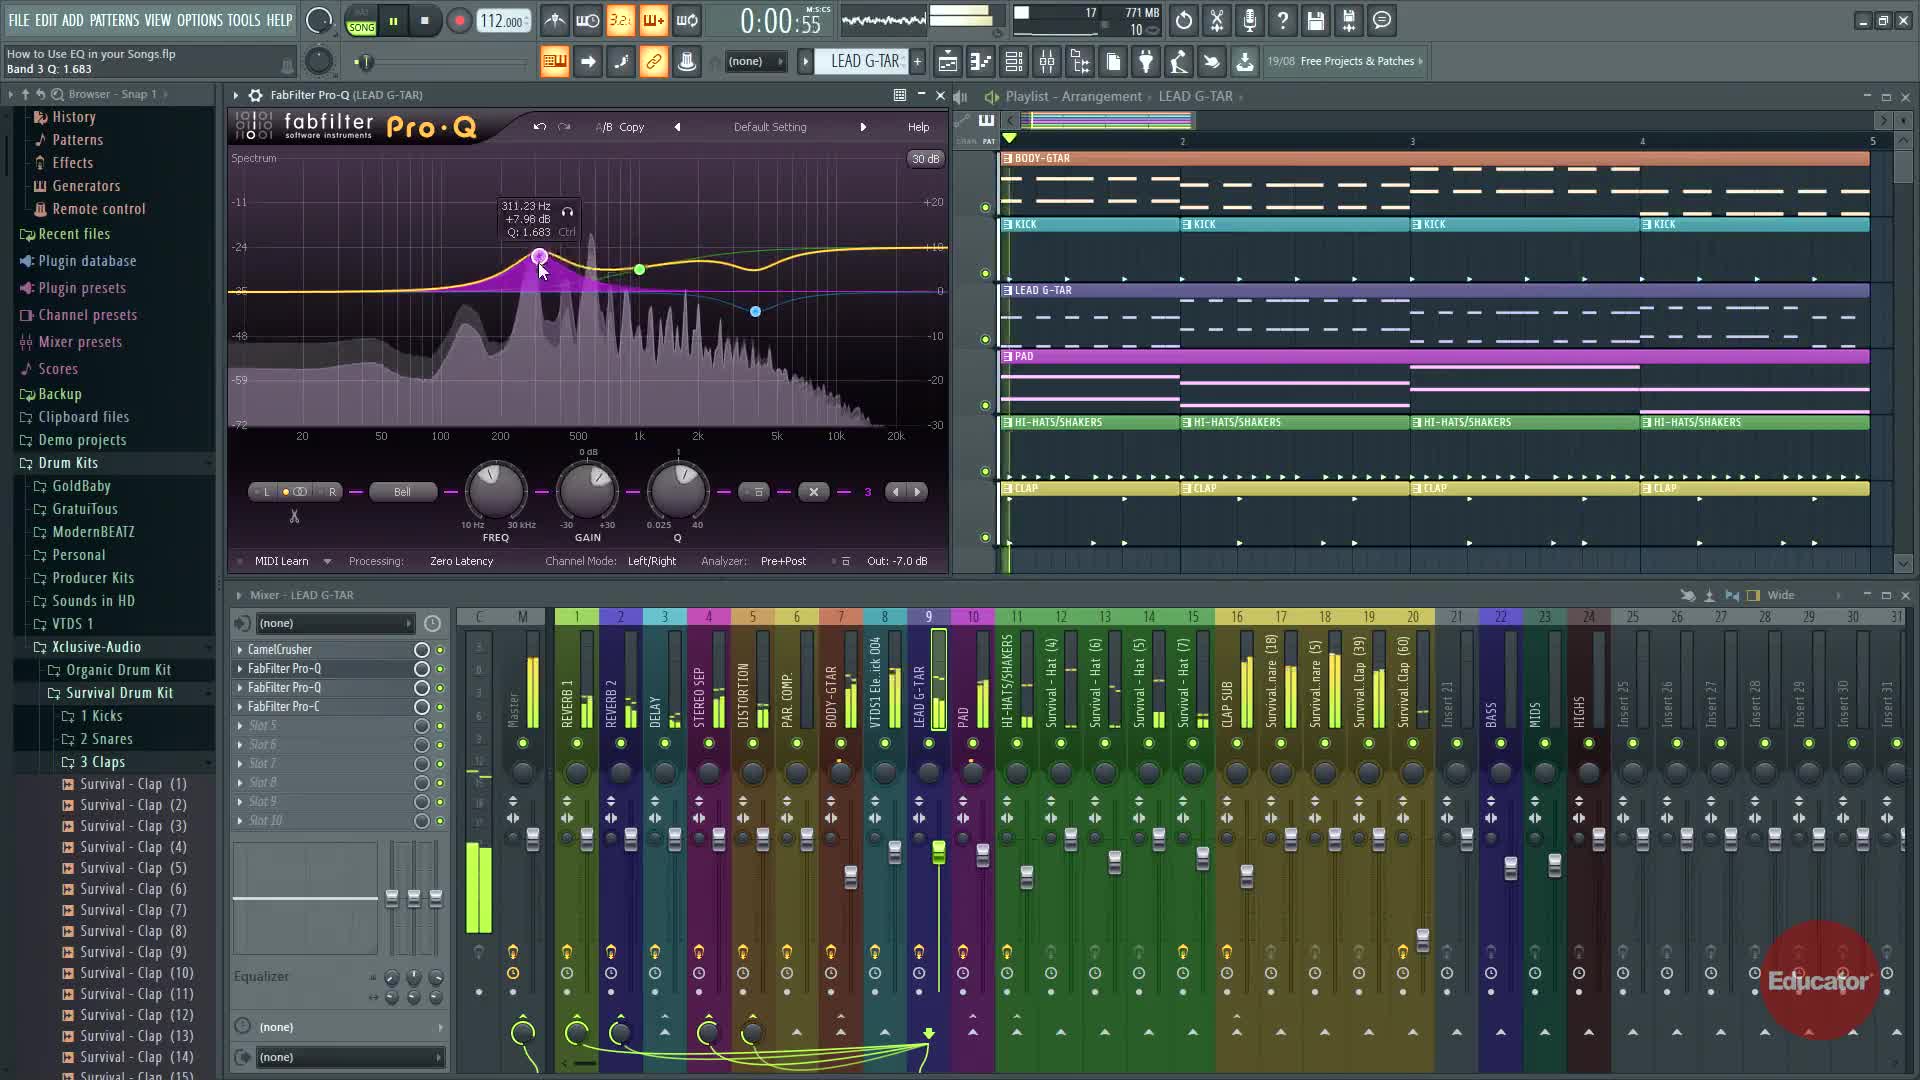
Task: Open the OPTIONS menu
Action: coord(199,20)
